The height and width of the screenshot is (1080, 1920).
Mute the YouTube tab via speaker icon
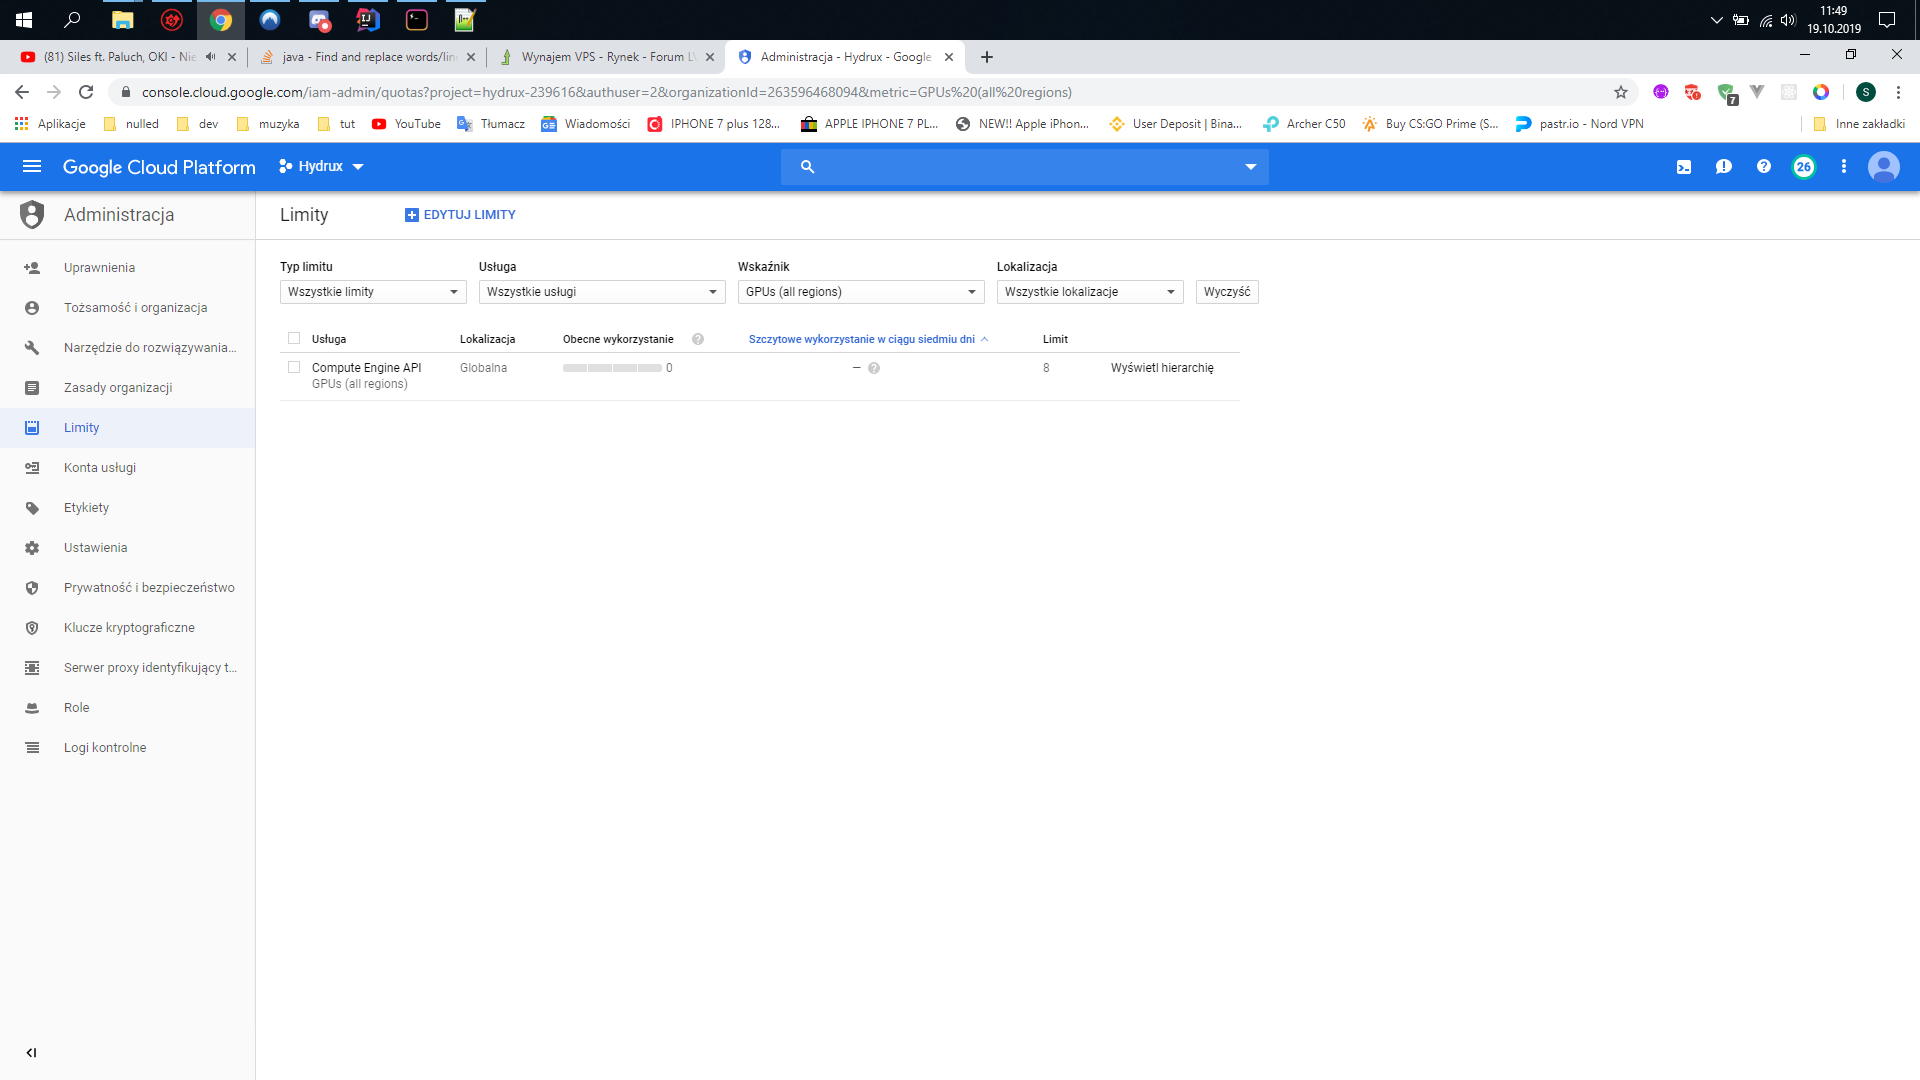point(210,57)
